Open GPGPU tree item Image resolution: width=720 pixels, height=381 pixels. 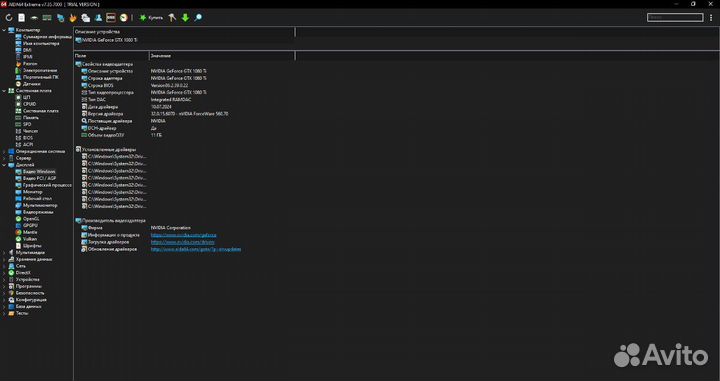27,225
